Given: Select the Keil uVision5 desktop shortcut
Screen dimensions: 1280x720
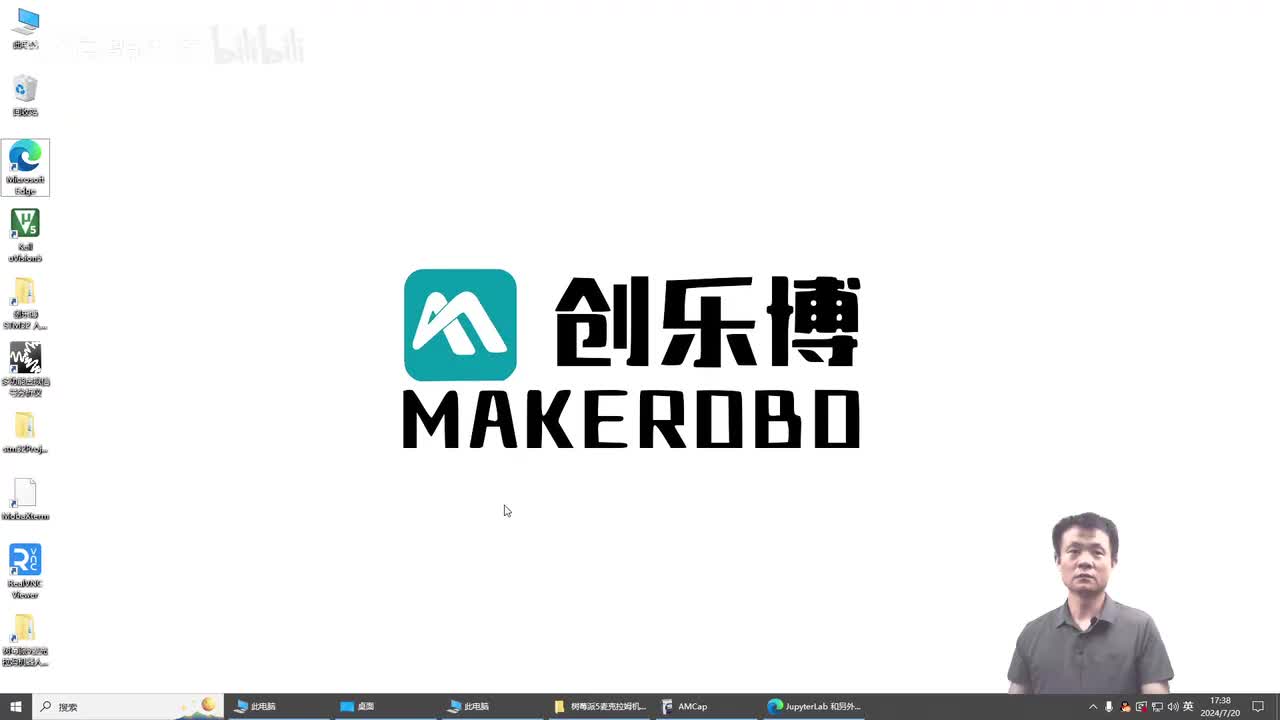Looking at the screenshot, I should coord(25,235).
